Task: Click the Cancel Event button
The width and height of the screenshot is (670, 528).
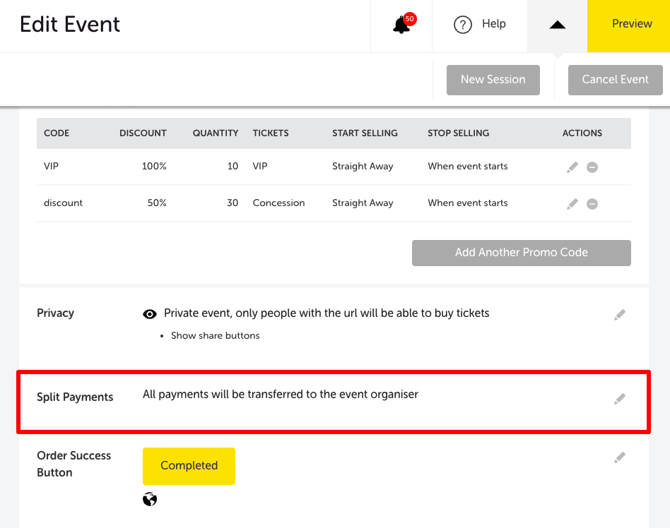Action: [615, 80]
